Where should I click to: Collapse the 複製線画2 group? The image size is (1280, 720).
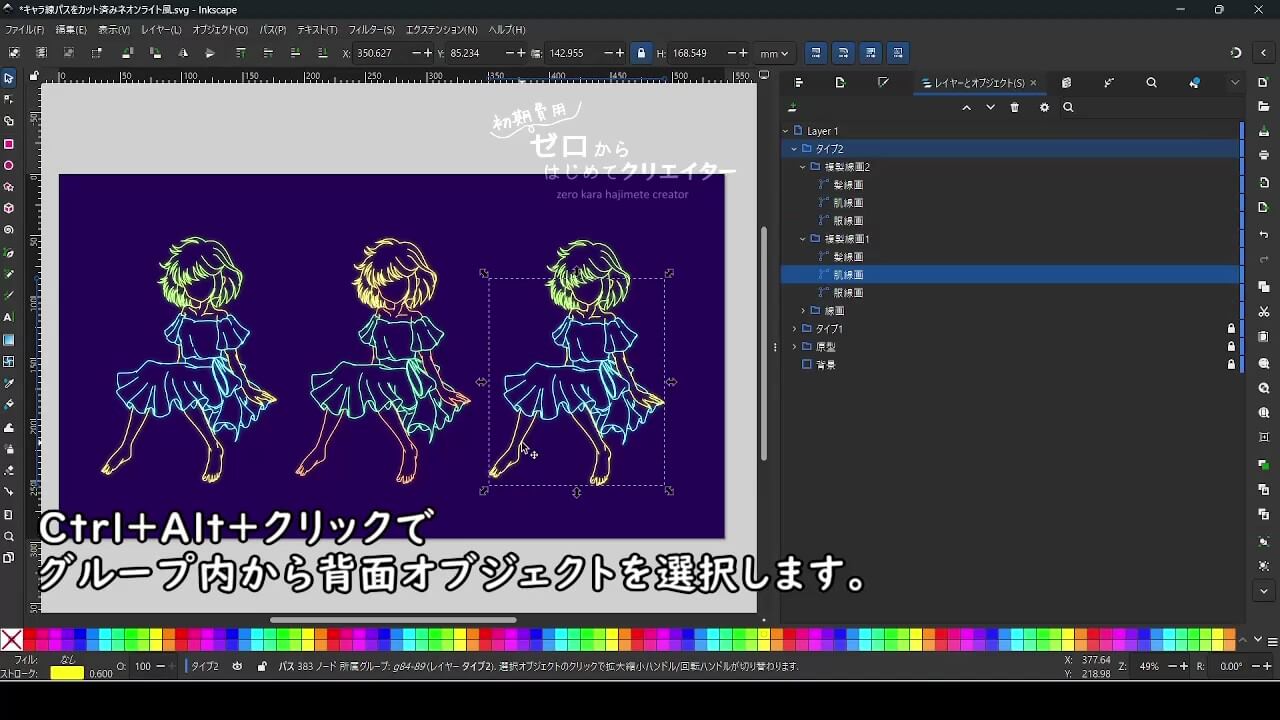tap(803, 167)
